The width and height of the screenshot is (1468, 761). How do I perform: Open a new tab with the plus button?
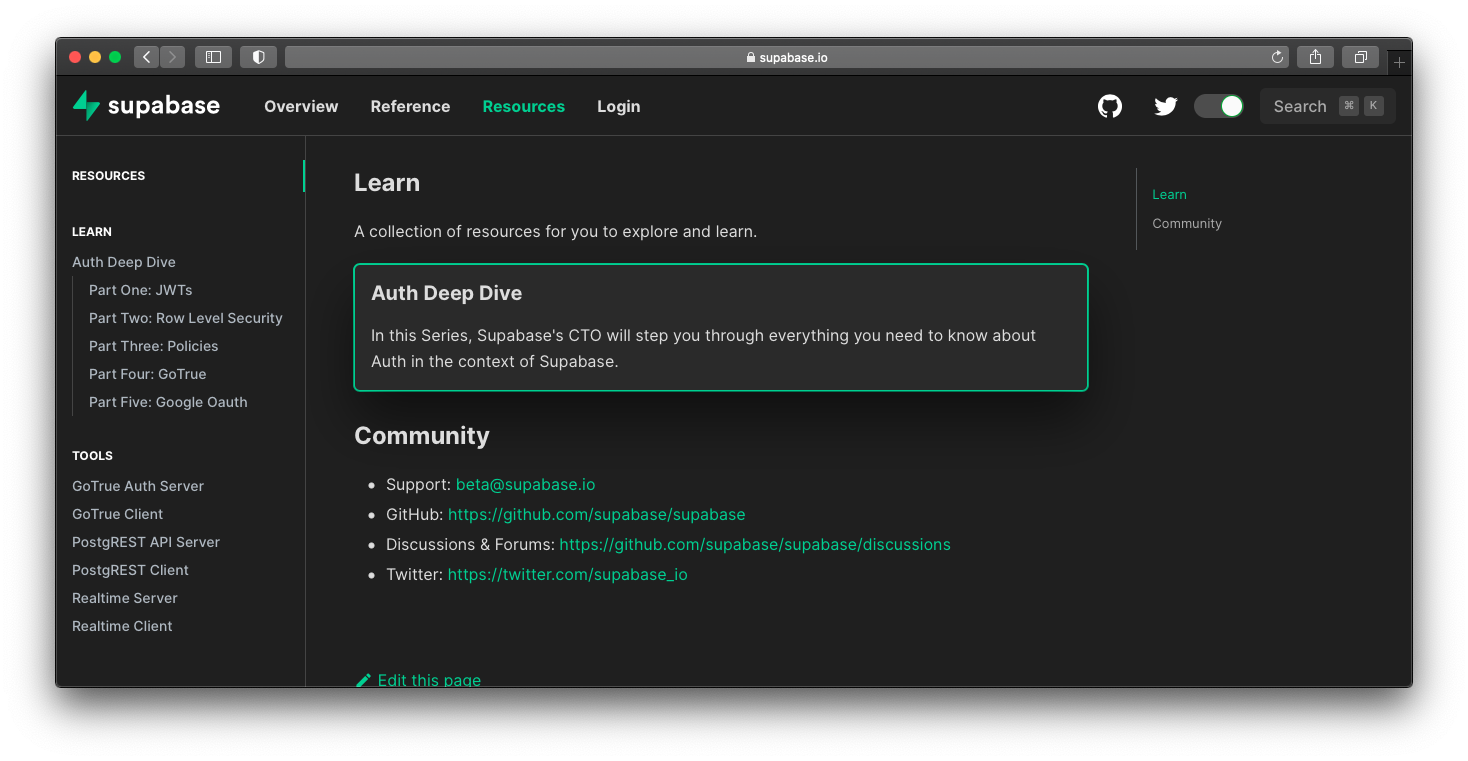pos(1399,62)
